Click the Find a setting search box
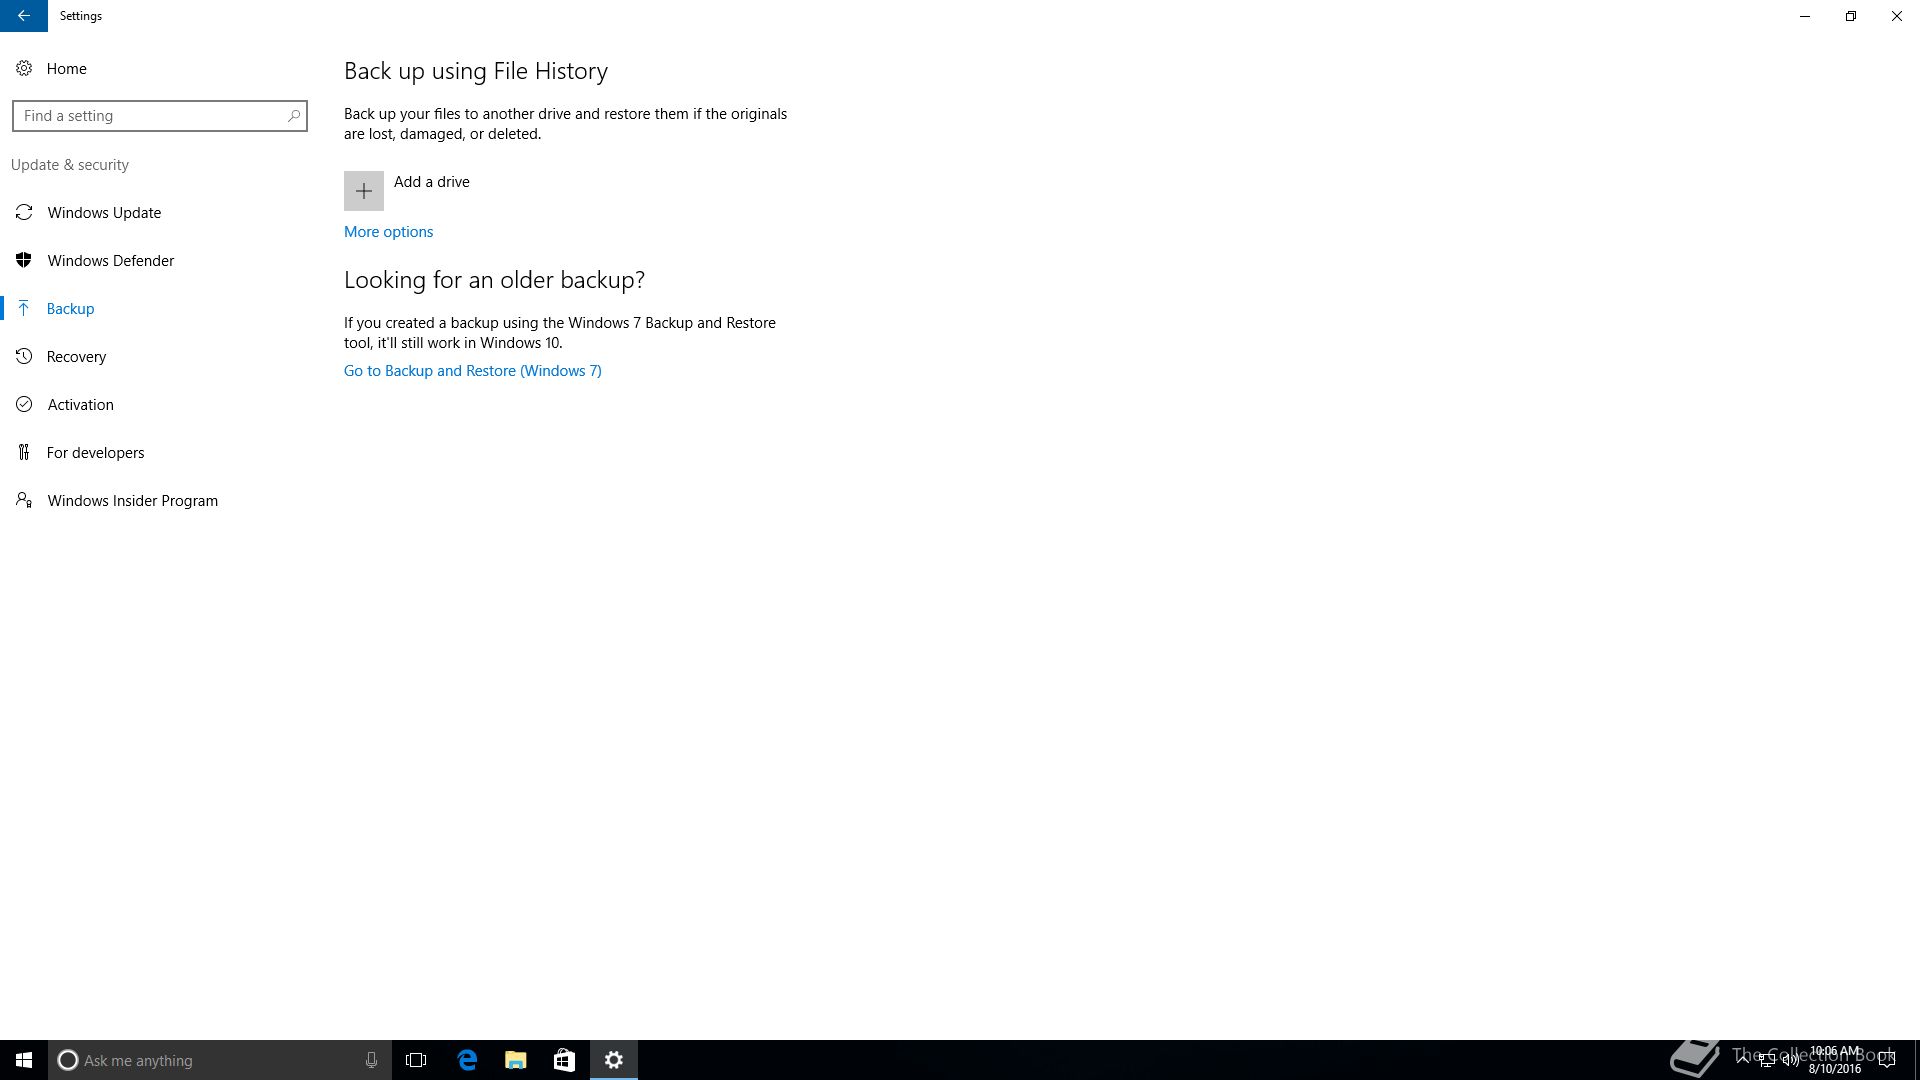Image resolution: width=1920 pixels, height=1080 pixels. [160, 116]
